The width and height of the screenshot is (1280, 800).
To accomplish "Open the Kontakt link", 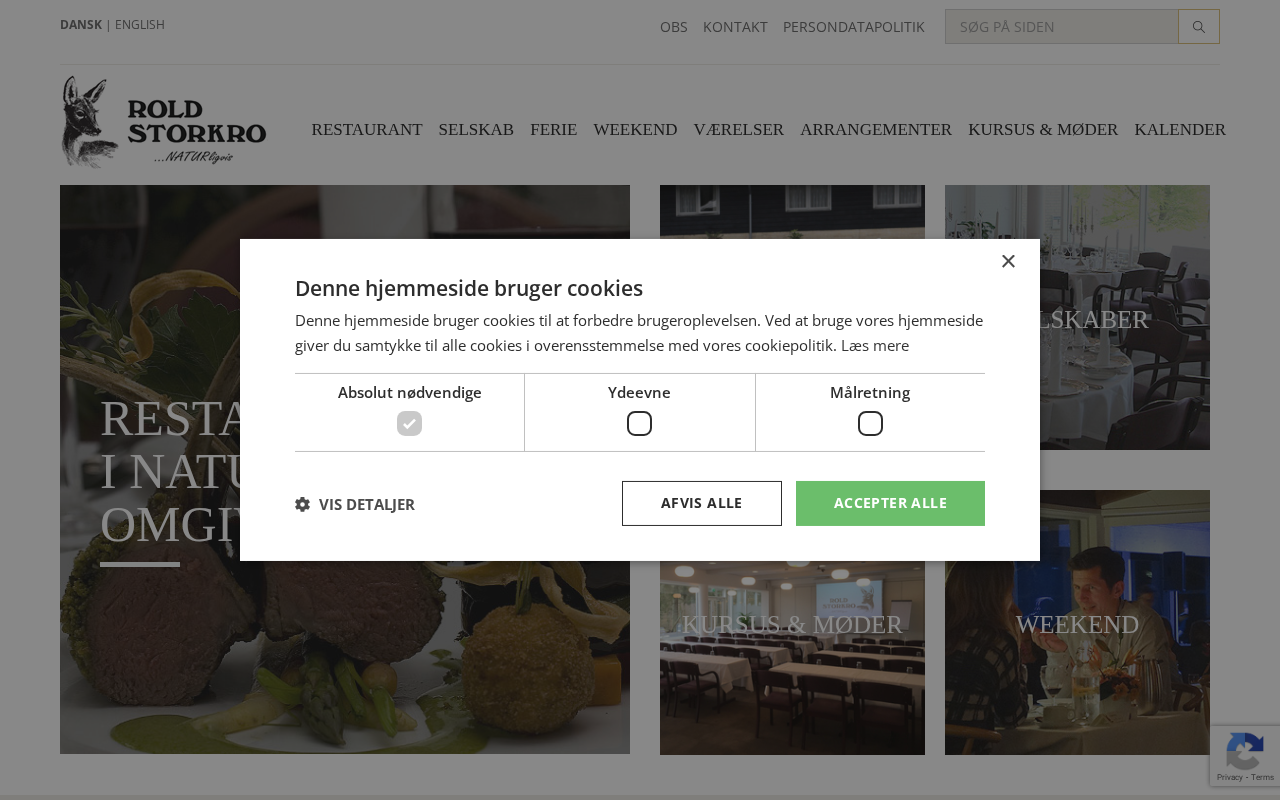I will [x=735, y=27].
